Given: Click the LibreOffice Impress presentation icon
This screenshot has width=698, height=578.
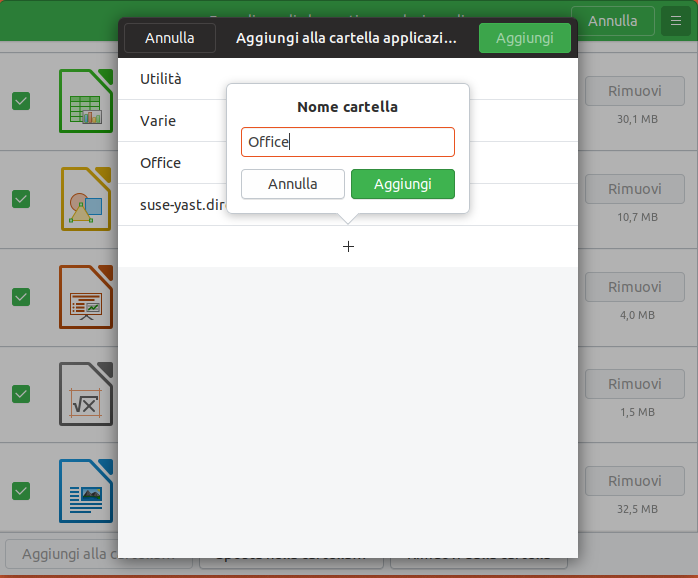Looking at the screenshot, I should point(86,296).
